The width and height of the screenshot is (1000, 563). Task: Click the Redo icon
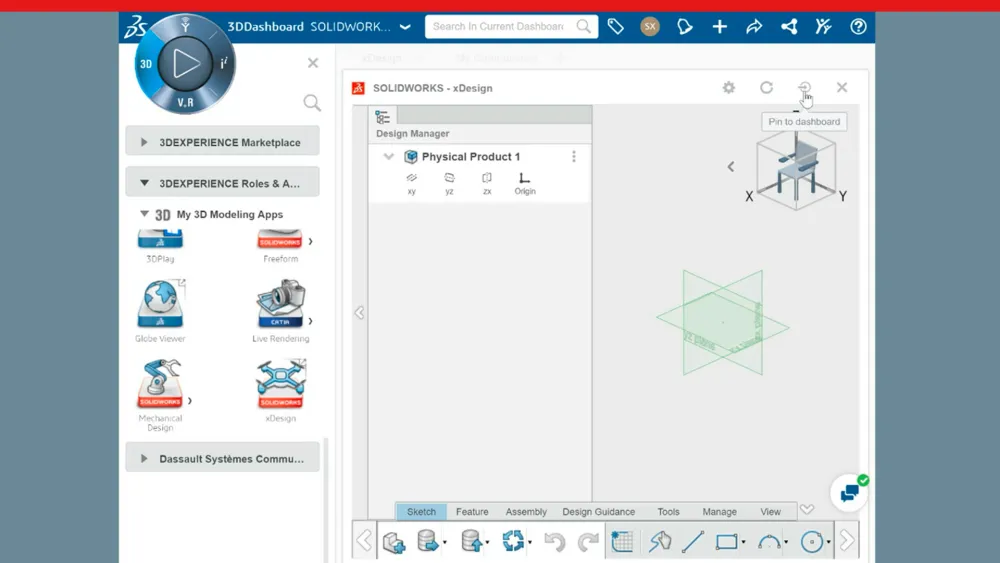point(587,541)
